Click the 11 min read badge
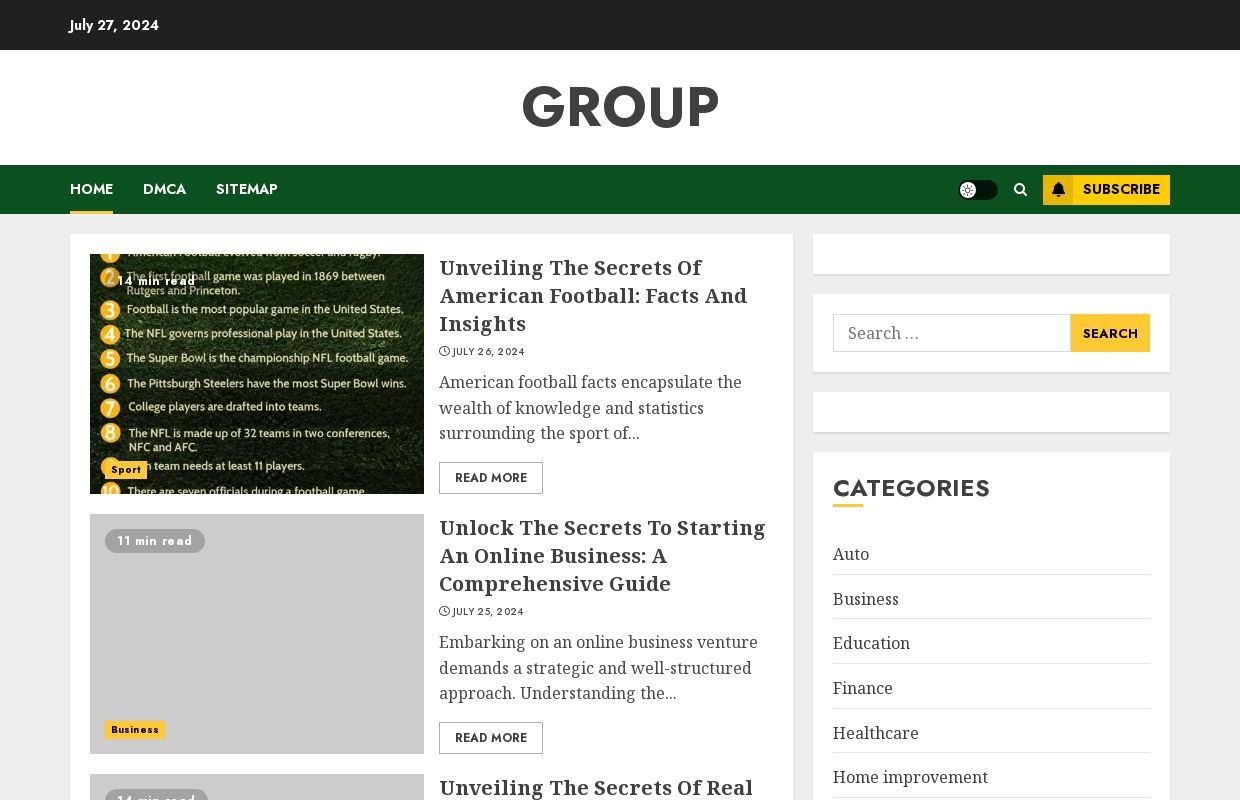 click(x=155, y=541)
